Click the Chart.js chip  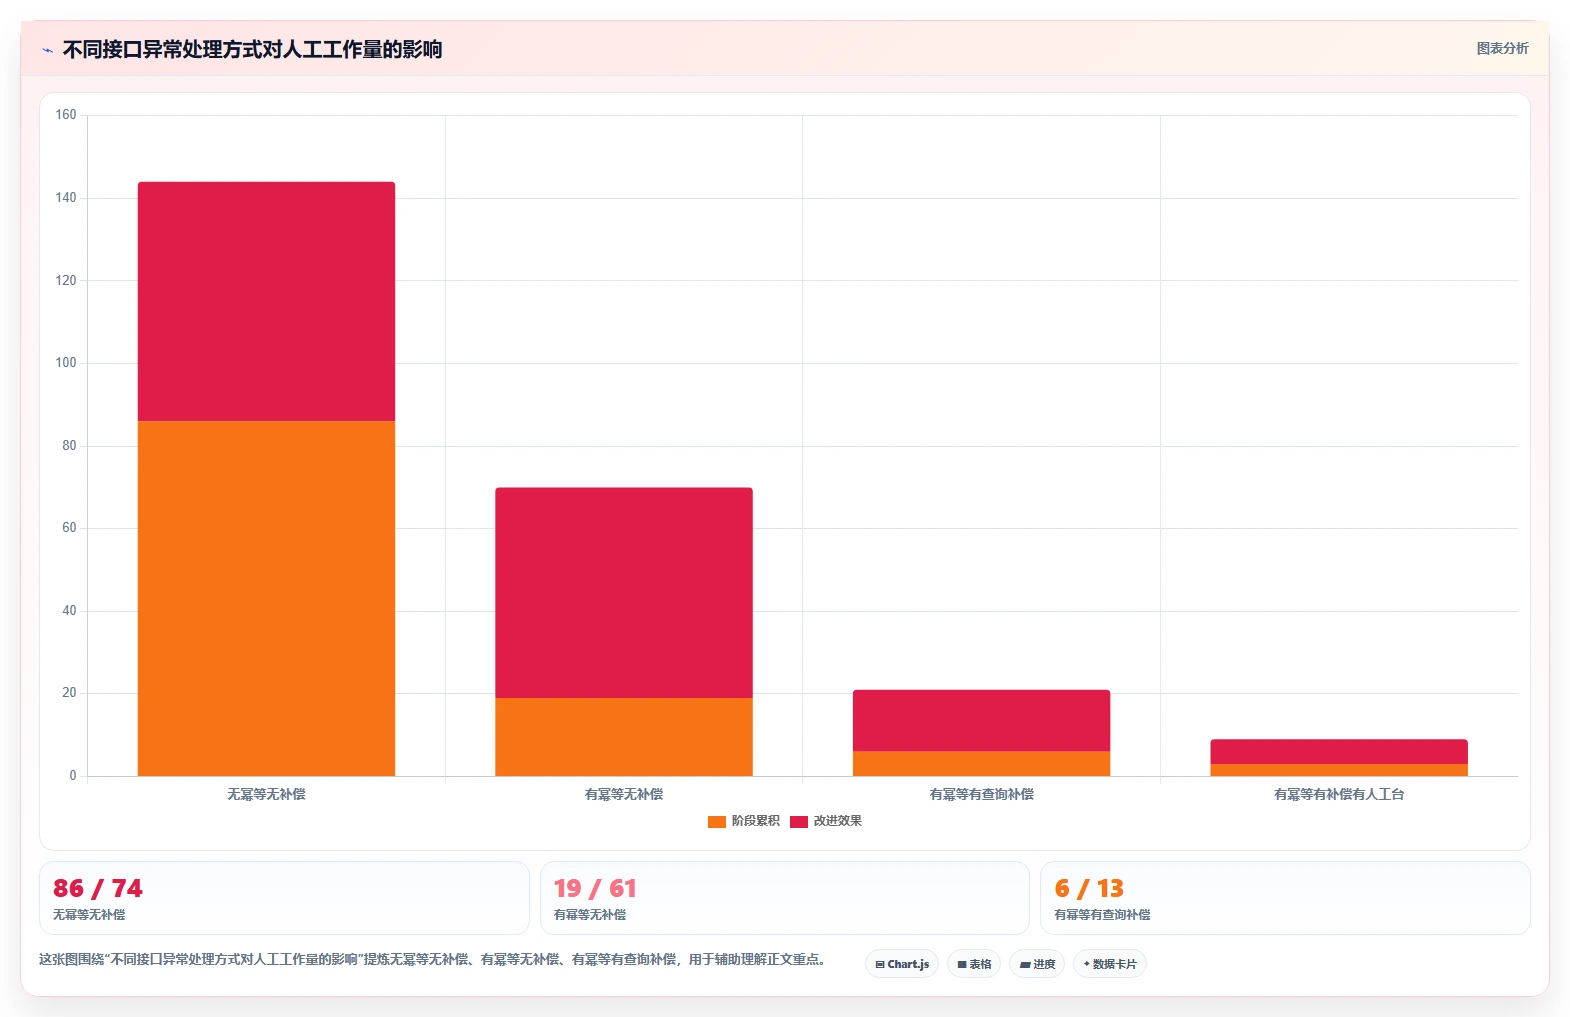click(x=902, y=964)
